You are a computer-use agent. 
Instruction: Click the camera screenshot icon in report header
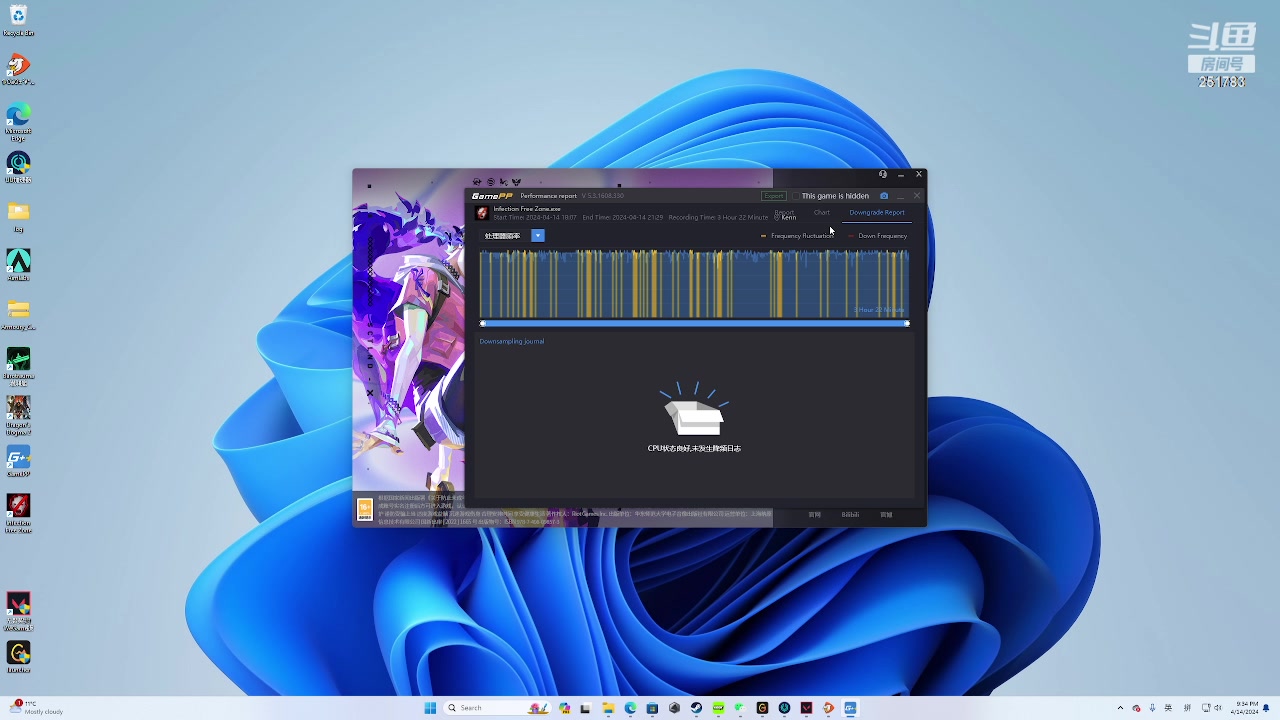[x=884, y=196]
